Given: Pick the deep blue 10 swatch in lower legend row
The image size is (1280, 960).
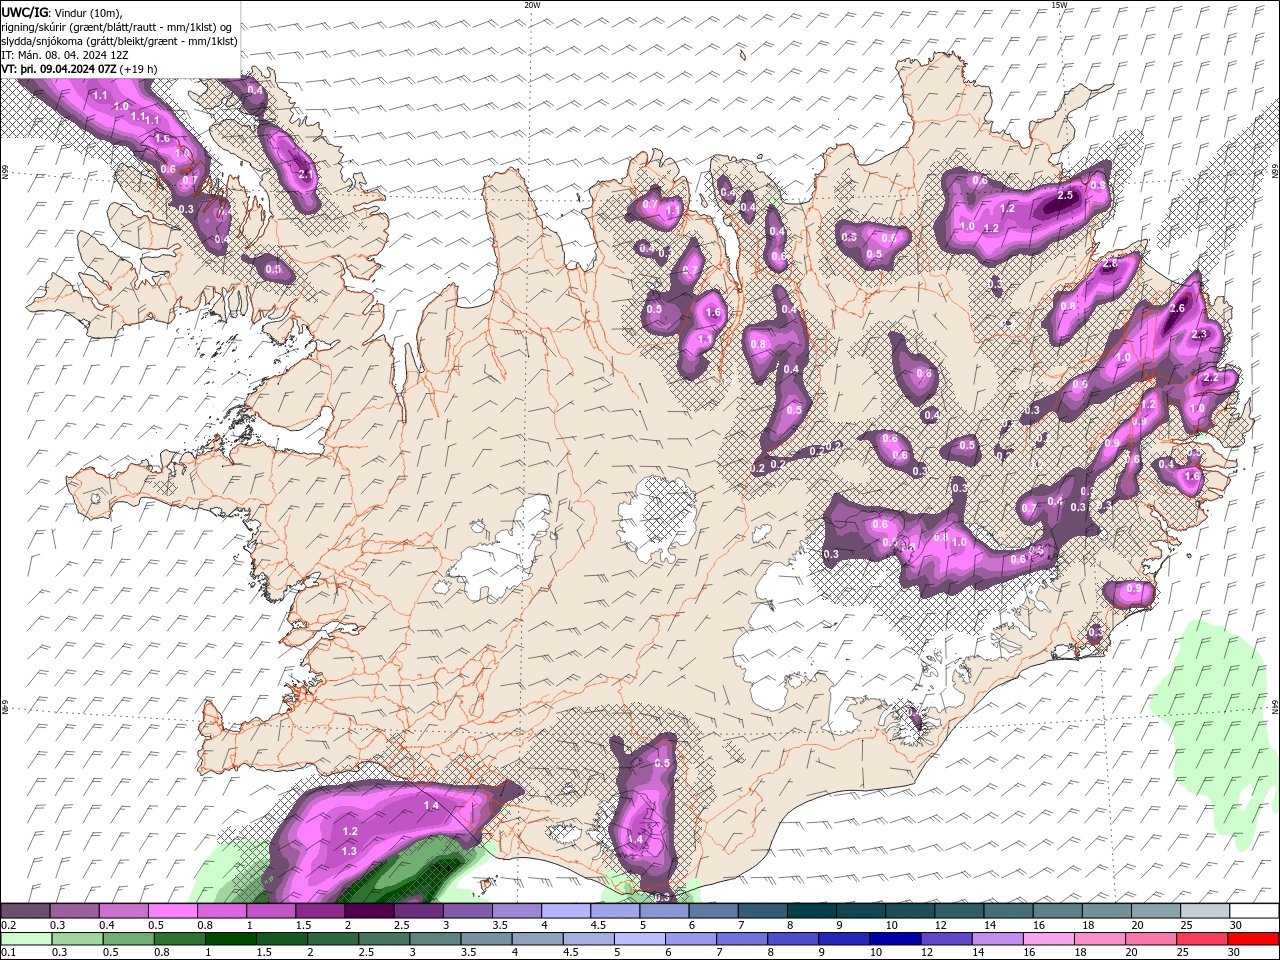Looking at the screenshot, I should point(896,939).
